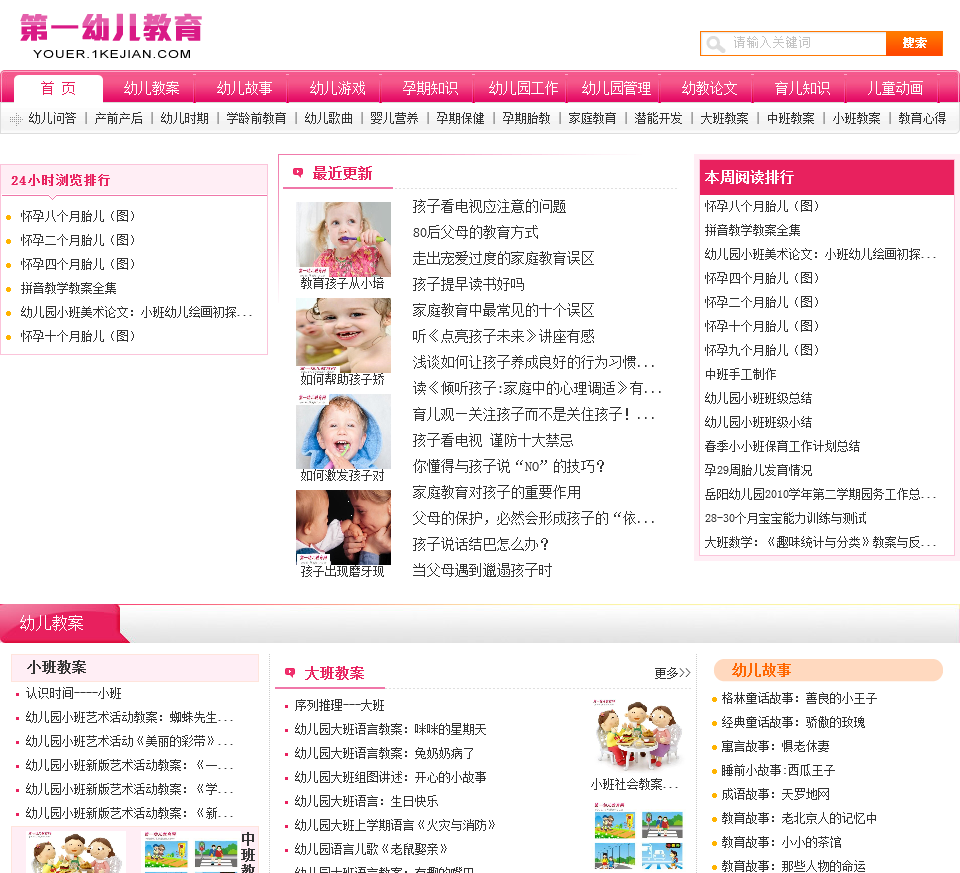The width and height of the screenshot is (960, 873).
Task: Open 幼儿园大班语言：生日快乐
Action: pos(366,801)
